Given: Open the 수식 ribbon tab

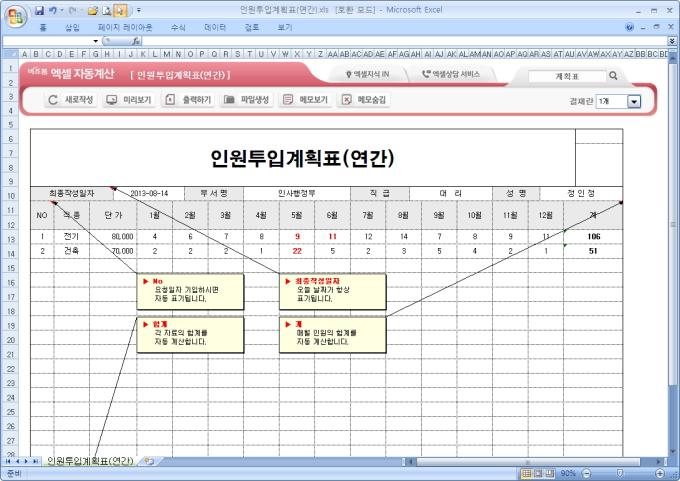Looking at the screenshot, I should [x=178, y=28].
